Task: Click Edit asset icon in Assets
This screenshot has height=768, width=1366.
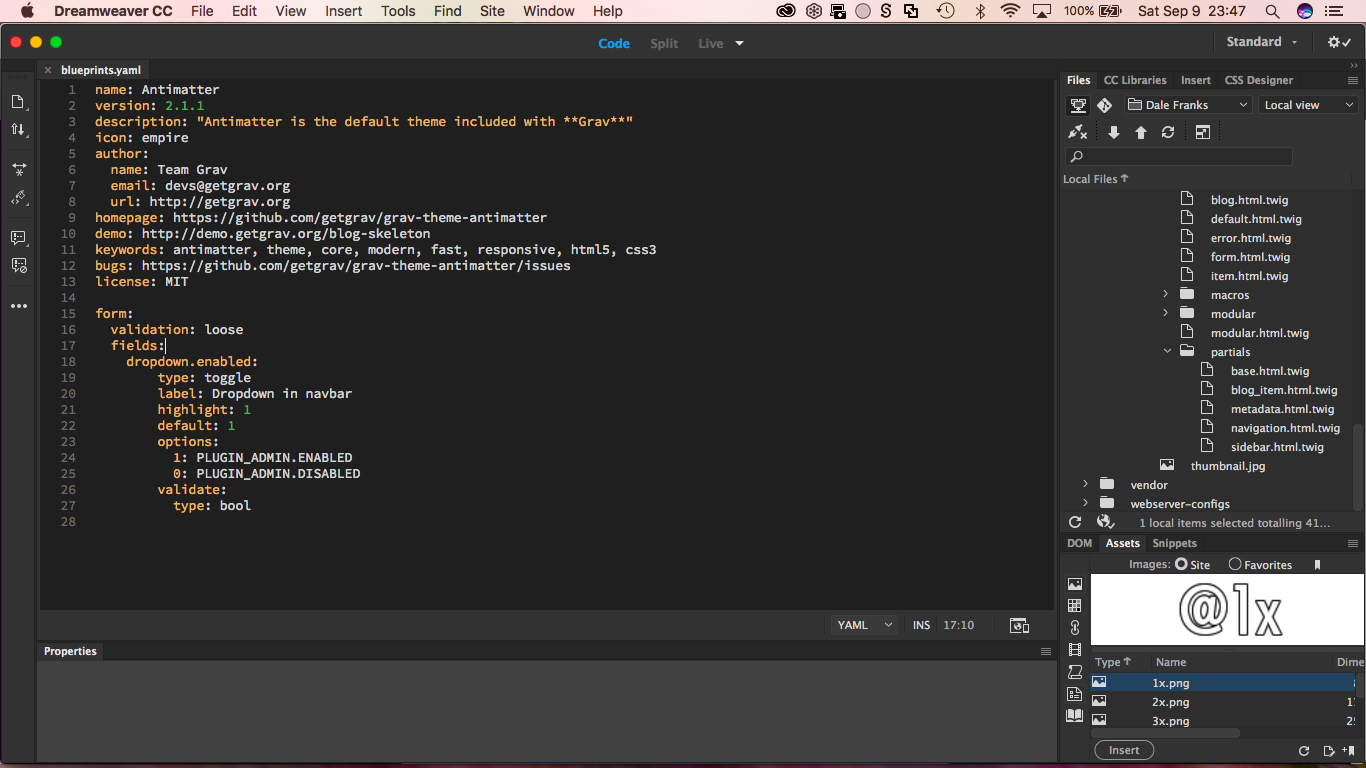Action: 1329,751
